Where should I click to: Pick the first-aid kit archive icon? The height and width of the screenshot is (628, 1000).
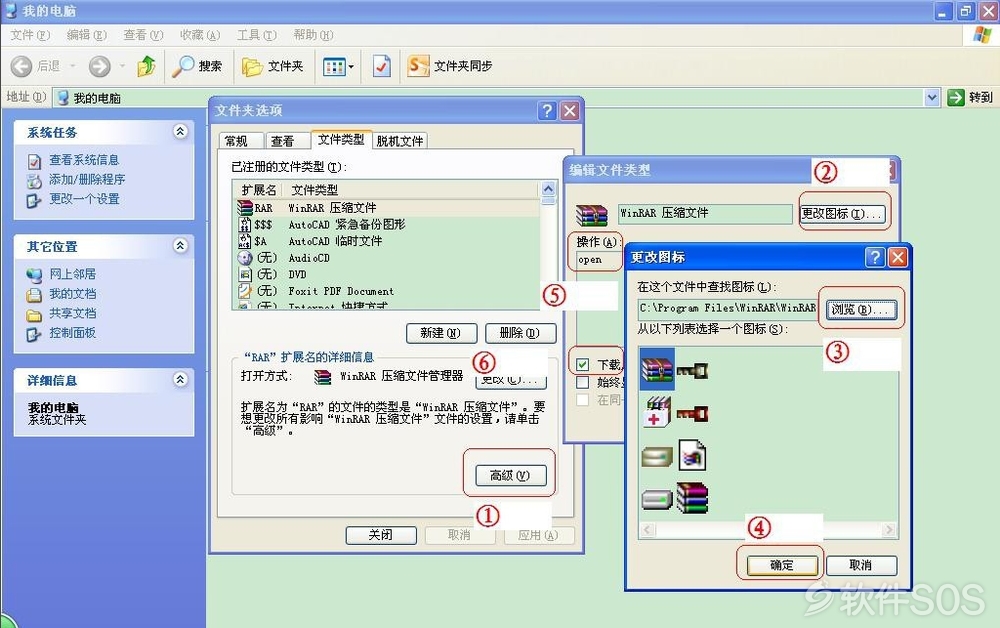(657, 412)
